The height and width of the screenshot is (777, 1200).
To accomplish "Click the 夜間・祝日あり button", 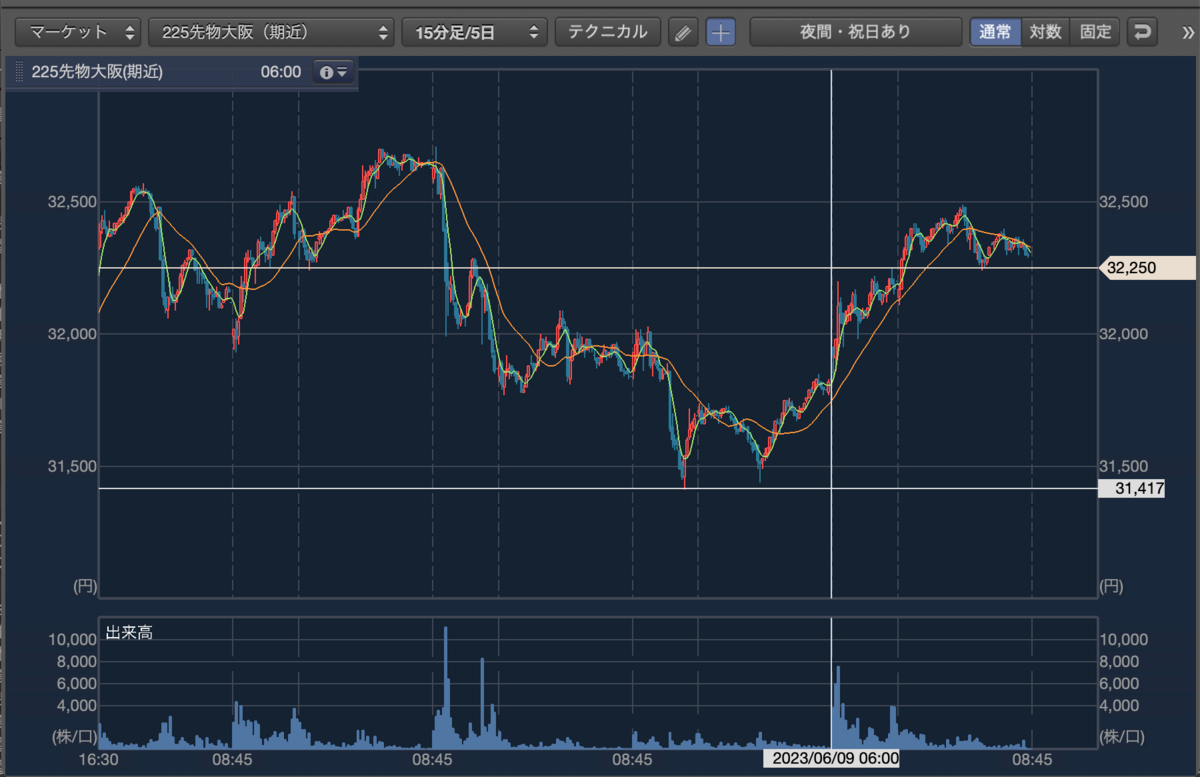I will coord(856,32).
